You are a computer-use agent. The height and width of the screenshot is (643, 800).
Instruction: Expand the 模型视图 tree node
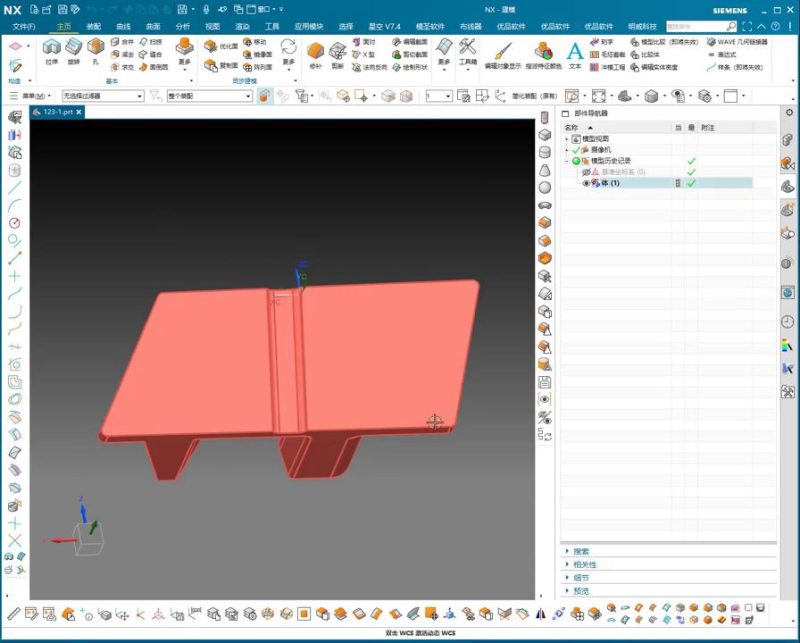pos(567,138)
